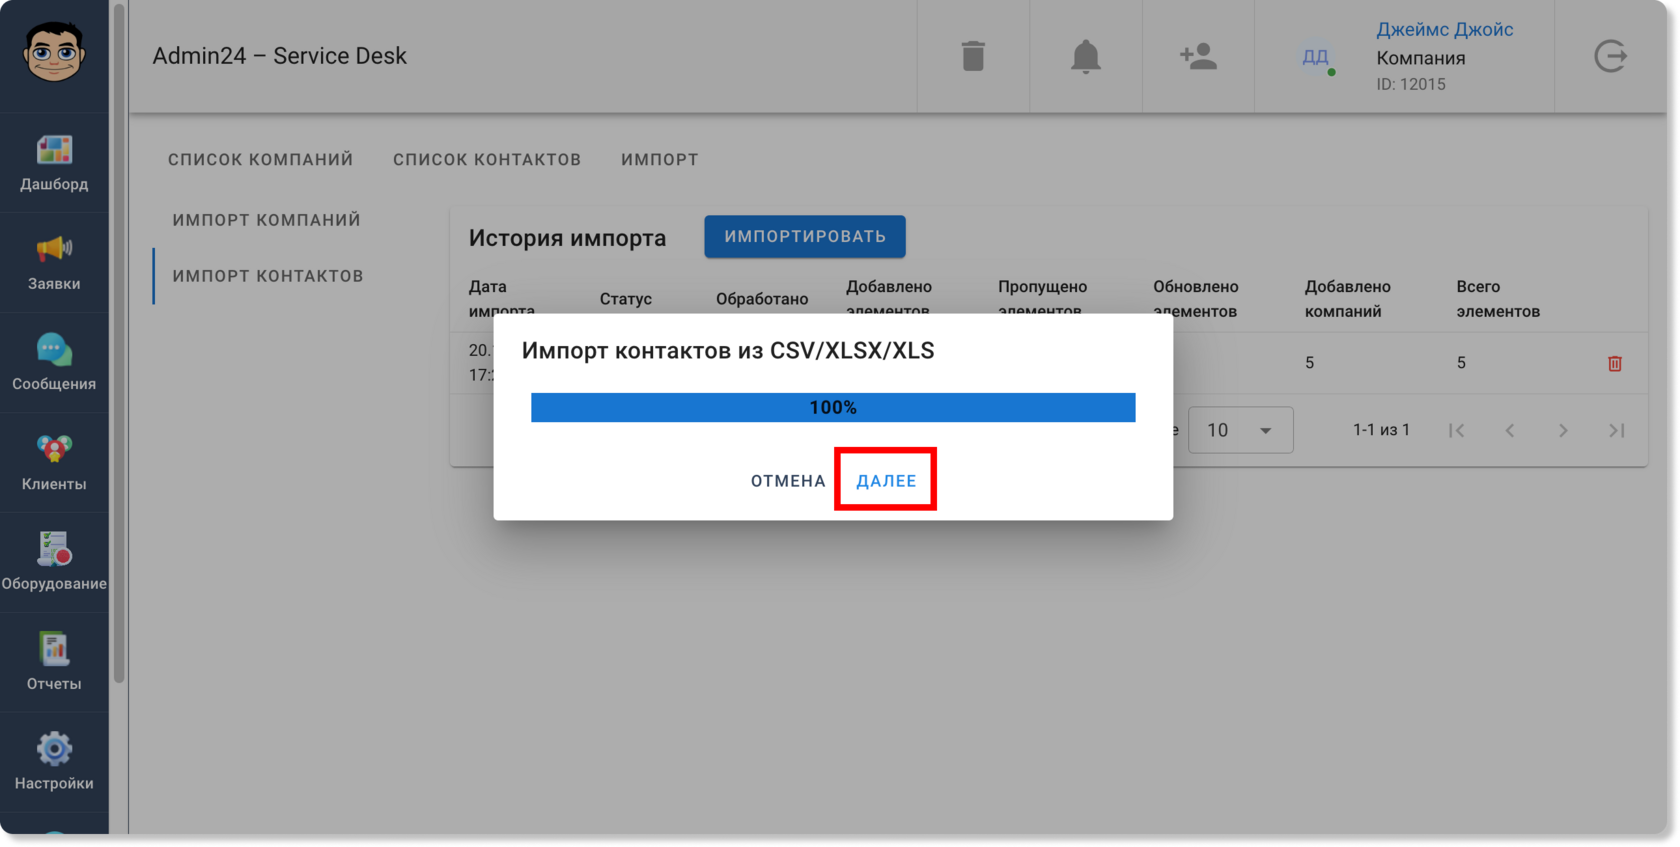
Task: Open notifications bell icon
Action: coord(1085,56)
